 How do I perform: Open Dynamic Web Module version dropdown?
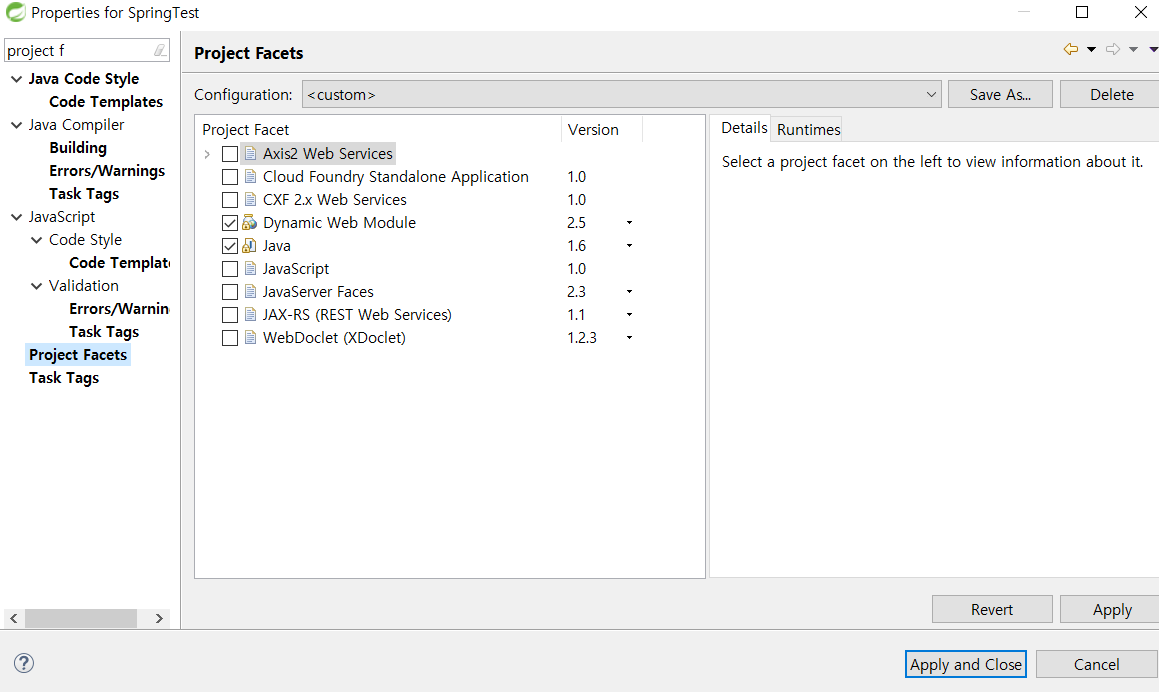629,223
